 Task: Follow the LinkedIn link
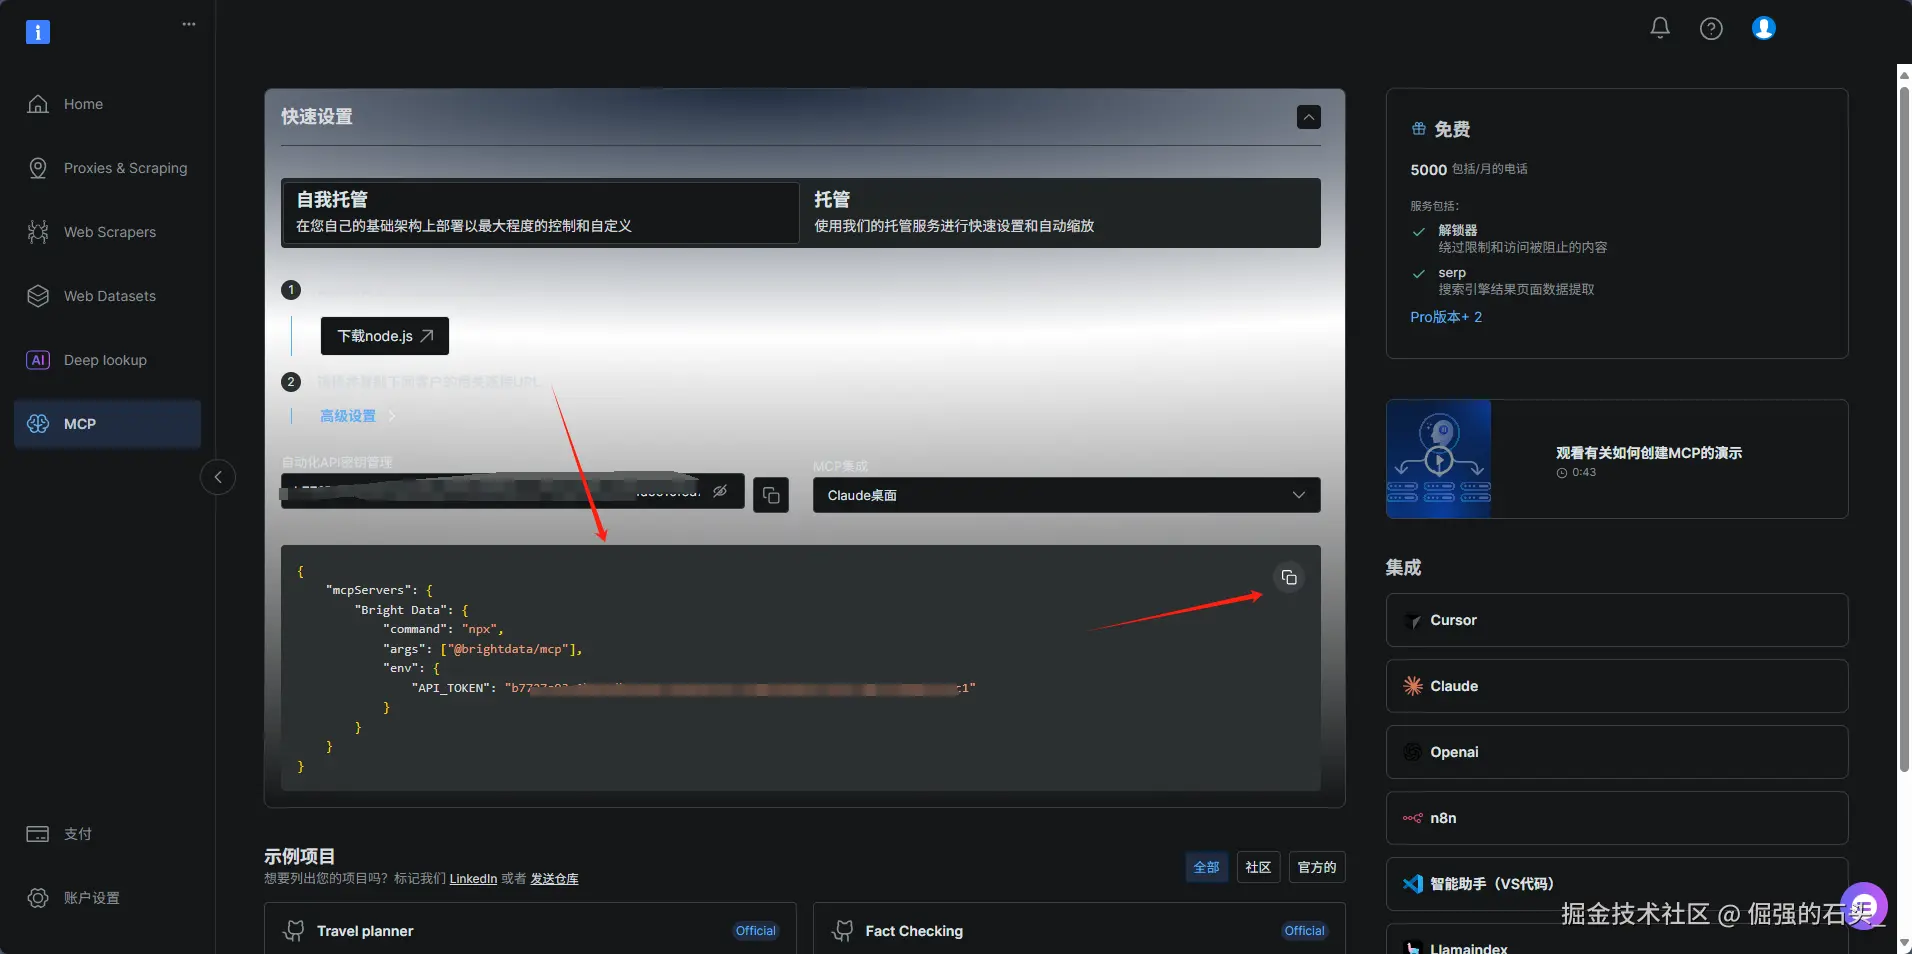click(x=473, y=879)
